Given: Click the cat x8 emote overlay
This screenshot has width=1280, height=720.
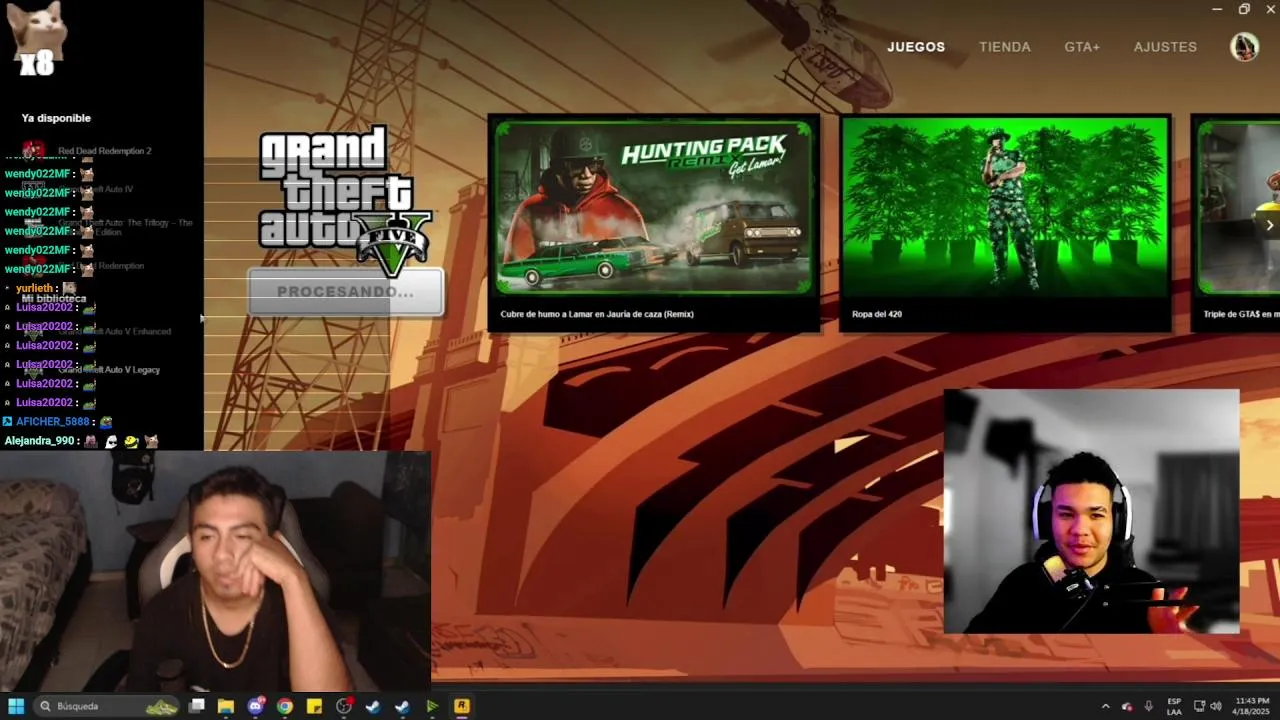Looking at the screenshot, I should pyautogui.click(x=36, y=40).
